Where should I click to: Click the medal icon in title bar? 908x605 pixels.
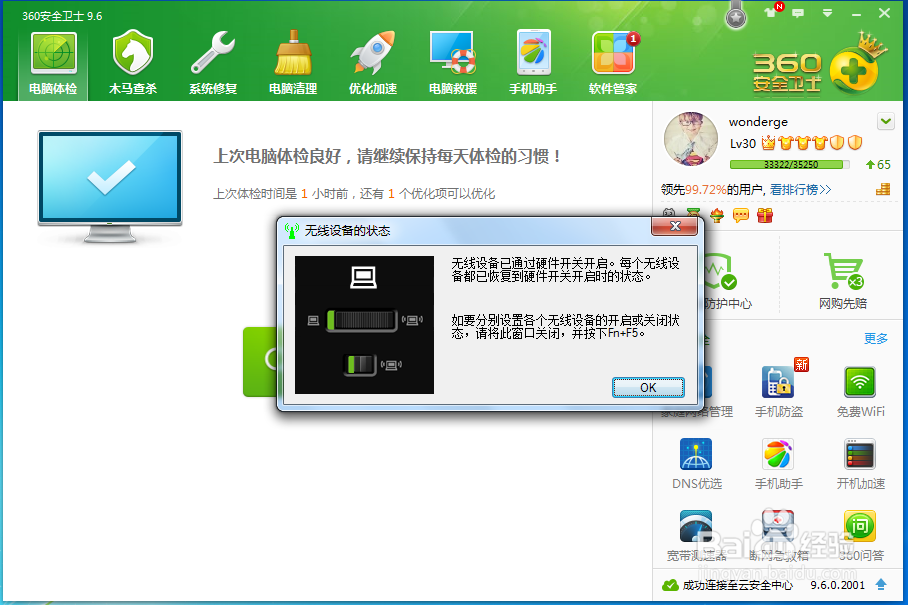736,16
